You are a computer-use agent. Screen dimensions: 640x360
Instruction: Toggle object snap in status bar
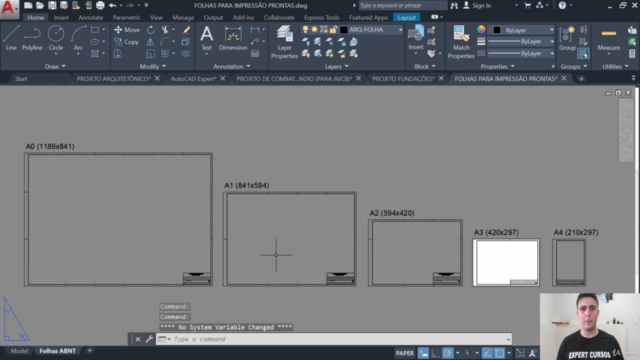499,353
